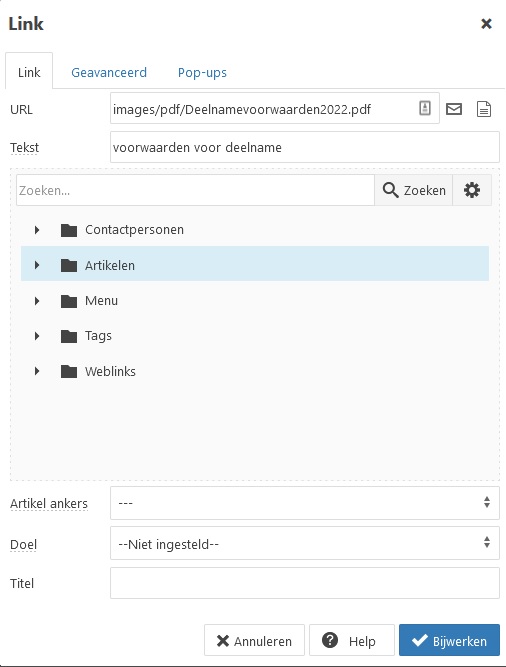This screenshot has height=667, width=506.
Task: Click the Contactpersonen folder icon
Action: 68,230
